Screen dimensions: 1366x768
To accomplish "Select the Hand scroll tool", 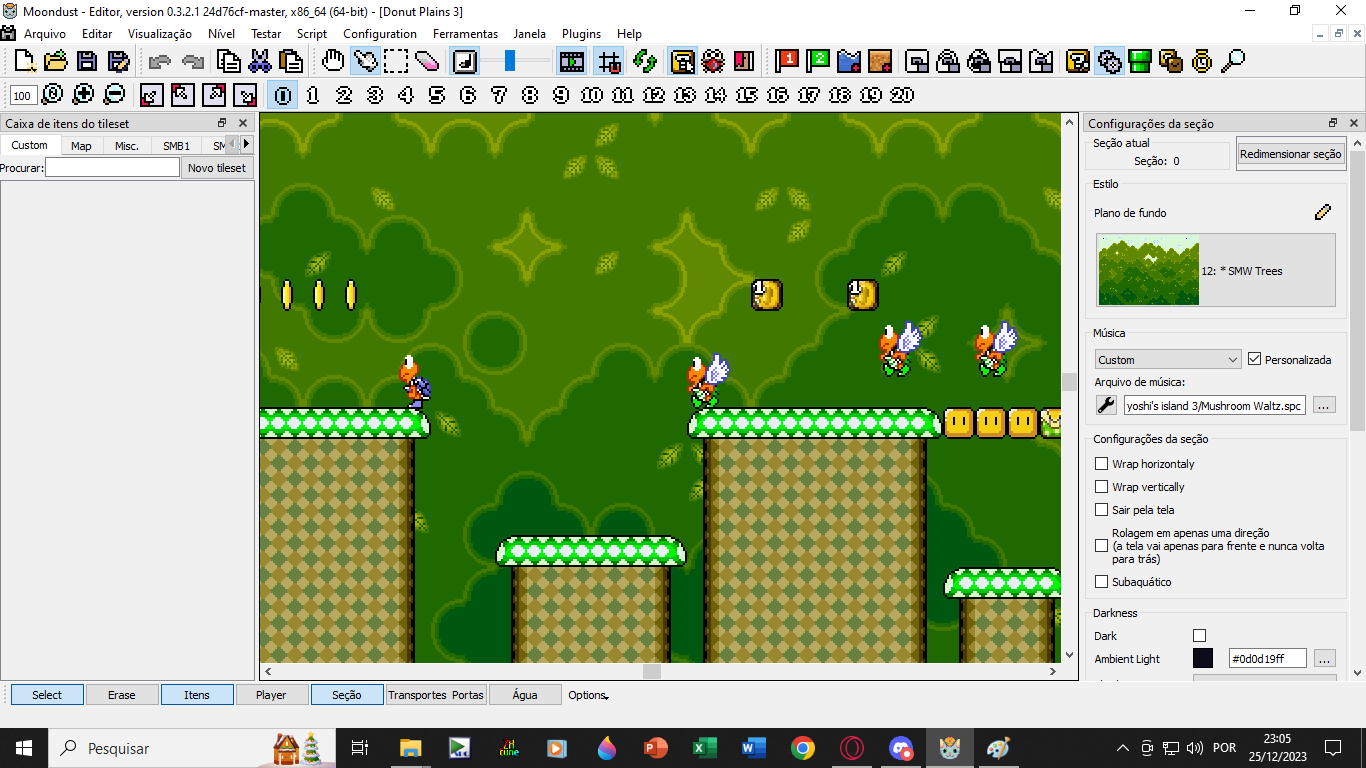I will (333, 61).
